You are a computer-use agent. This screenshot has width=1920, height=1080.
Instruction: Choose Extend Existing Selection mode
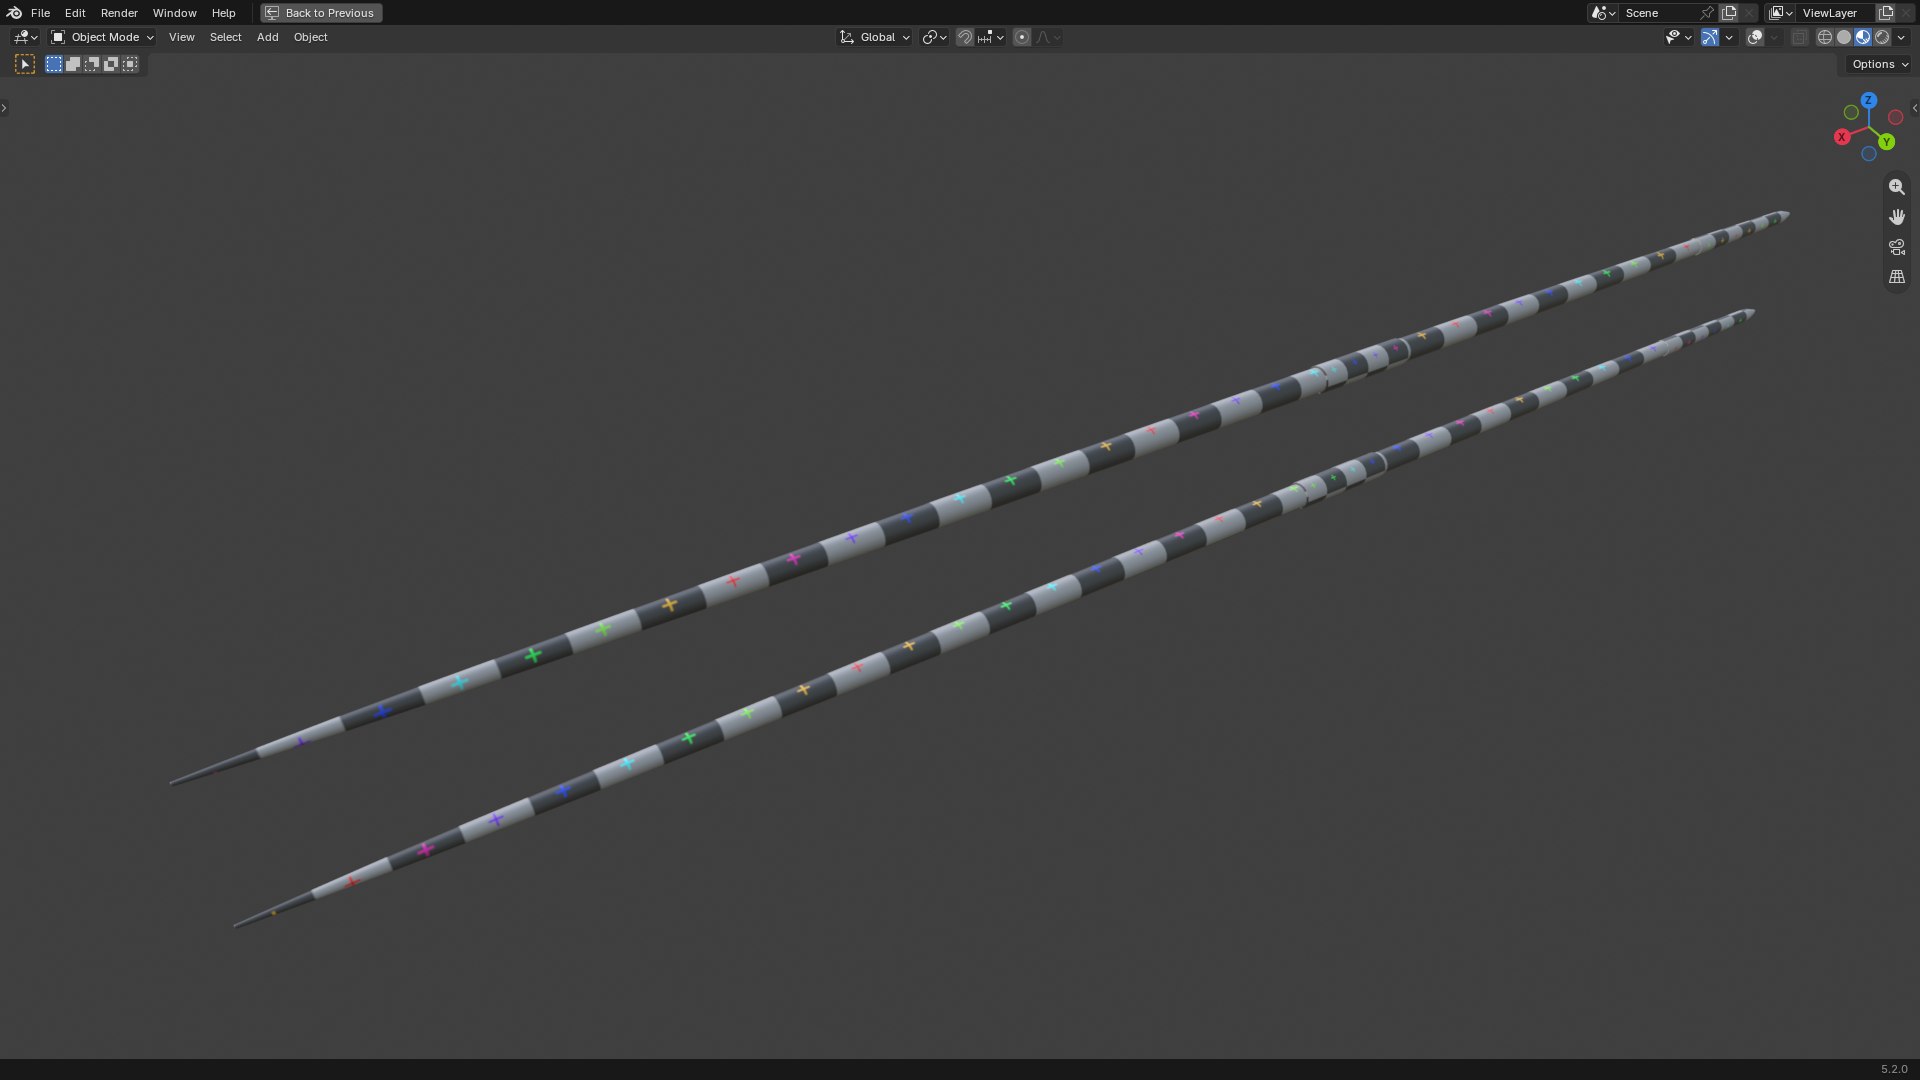pos(73,64)
